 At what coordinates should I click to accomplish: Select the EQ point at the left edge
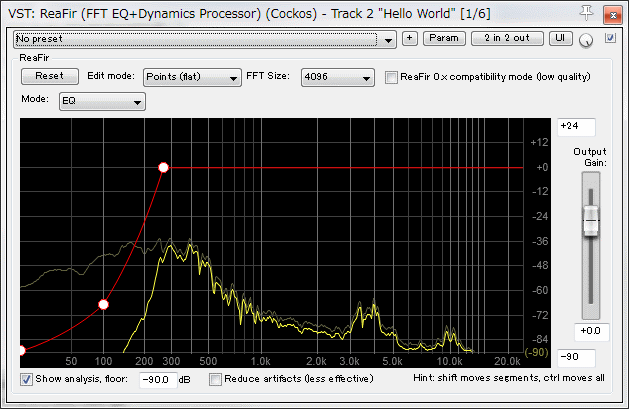[21, 350]
